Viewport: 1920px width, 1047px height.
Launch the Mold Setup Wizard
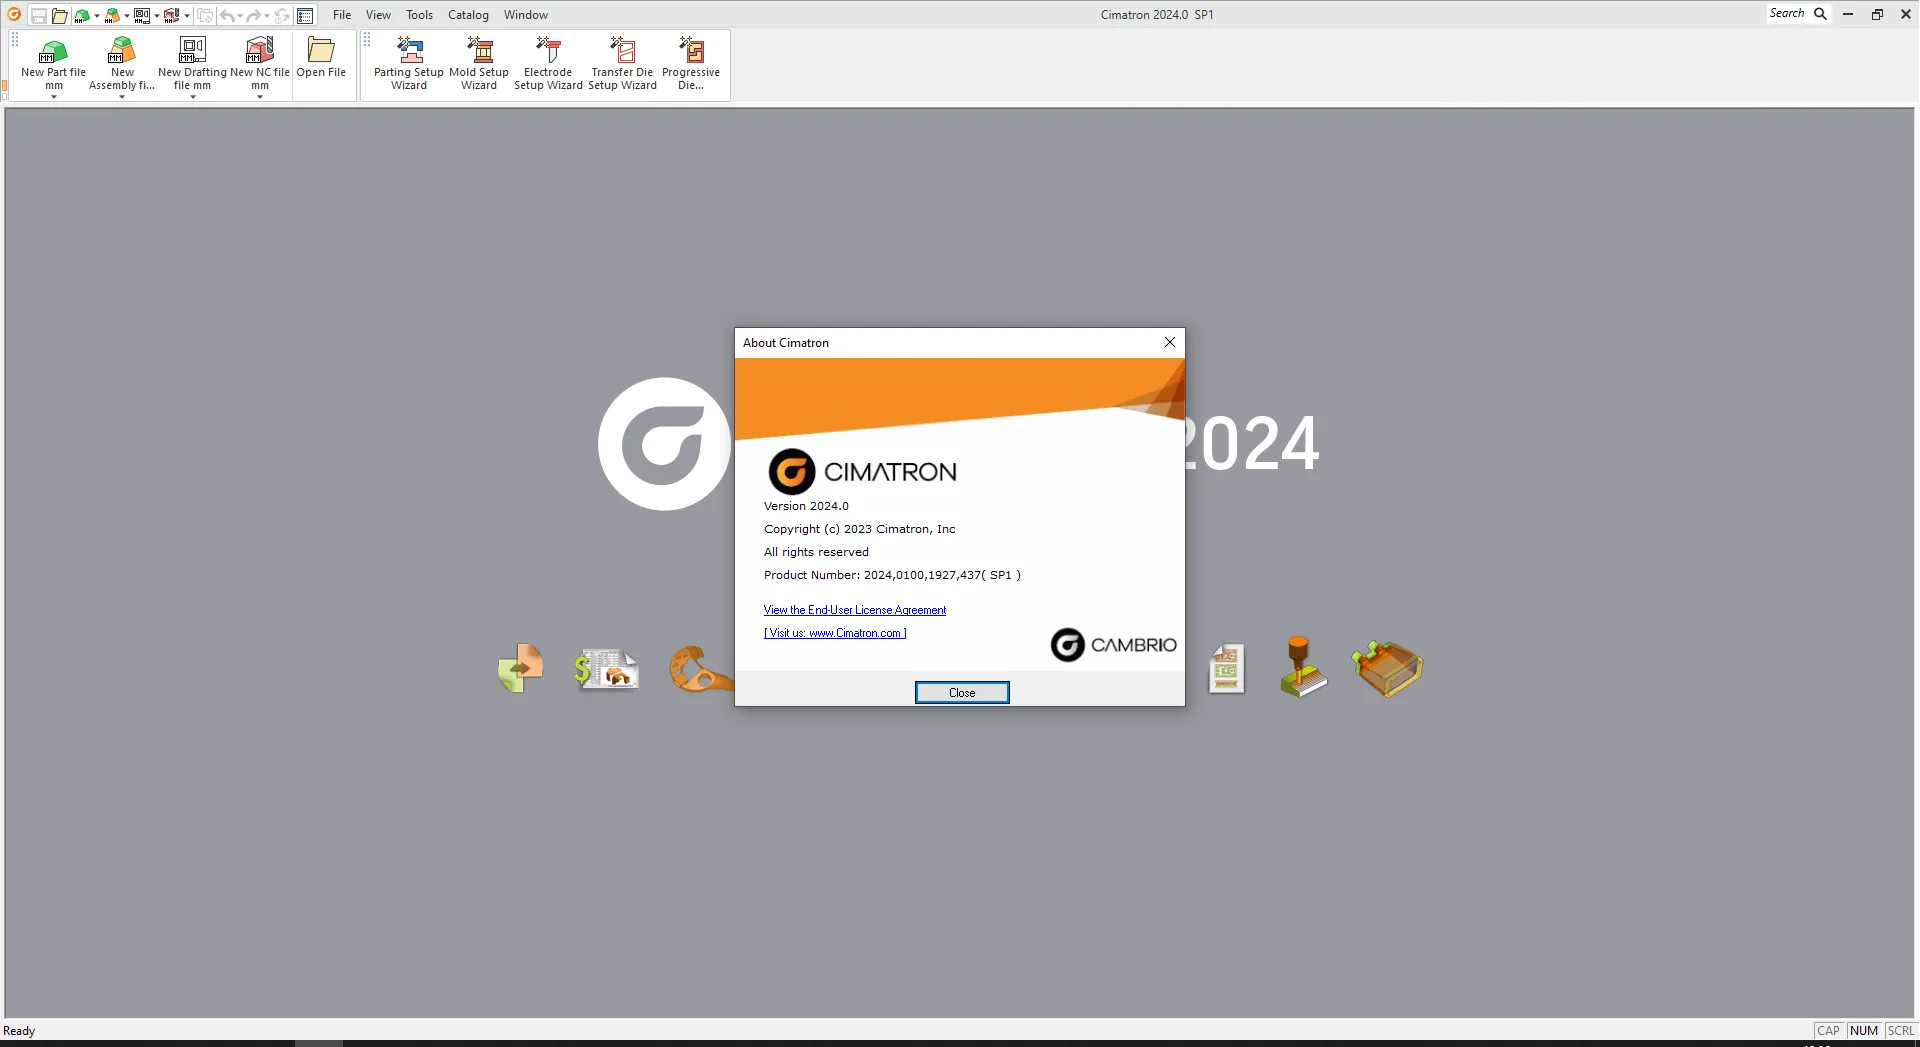point(479,63)
